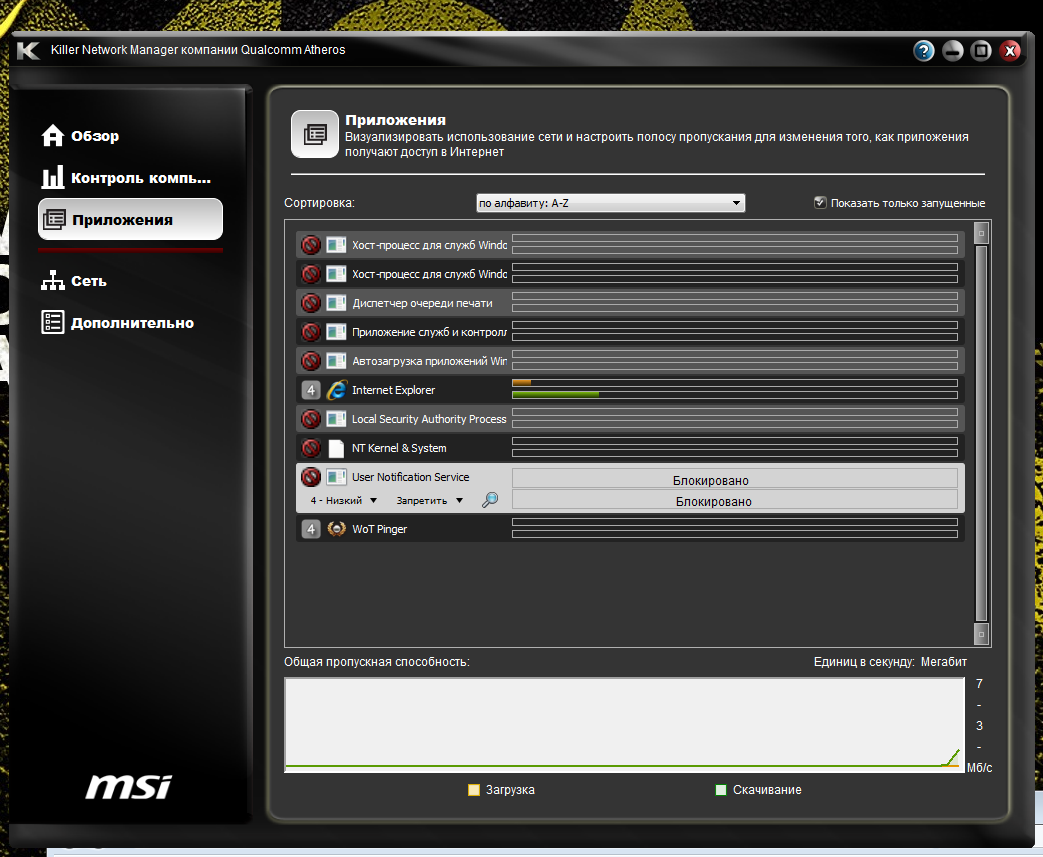
Task: Minimize the Killer Network Manager window
Action: (953, 51)
